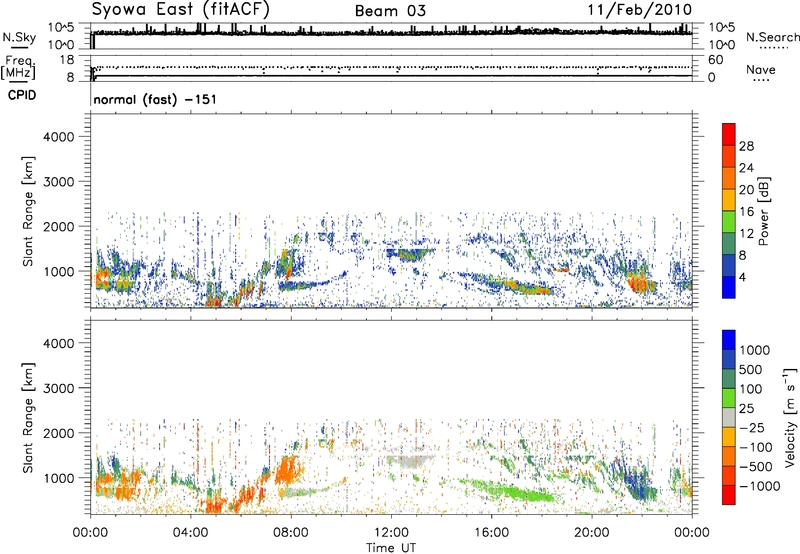Click the left '10^5' N.Sky axis tick

click(62, 28)
